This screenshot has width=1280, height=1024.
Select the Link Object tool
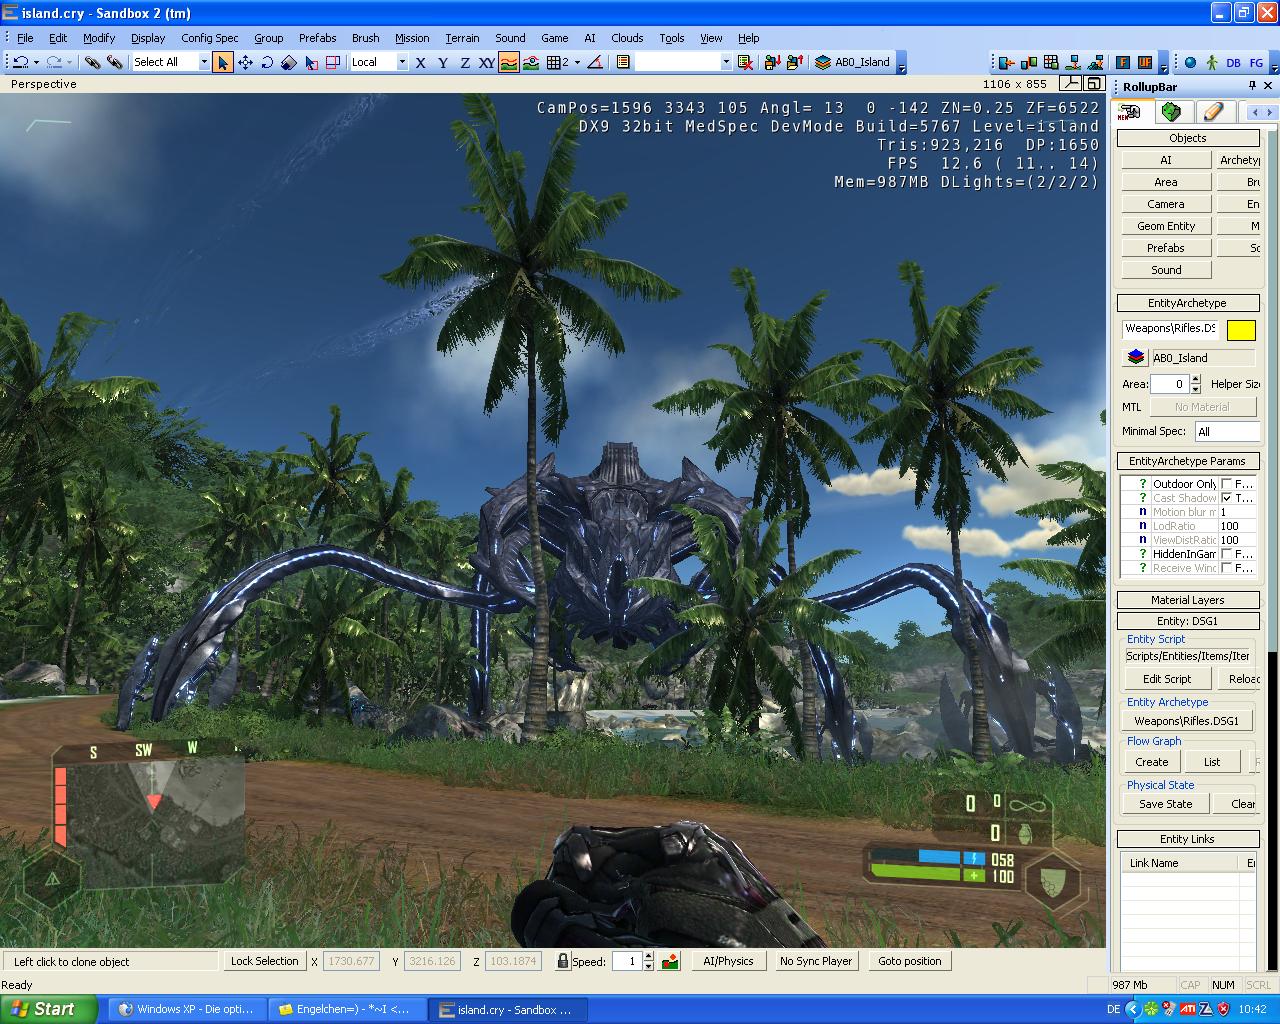(x=92, y=62)
